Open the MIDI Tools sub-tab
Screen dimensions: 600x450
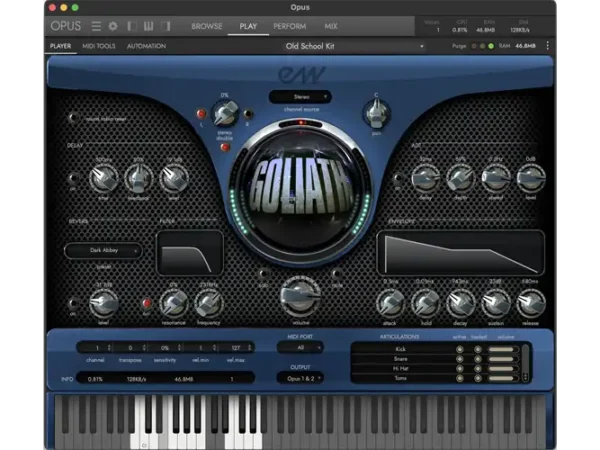click(99, 46)
